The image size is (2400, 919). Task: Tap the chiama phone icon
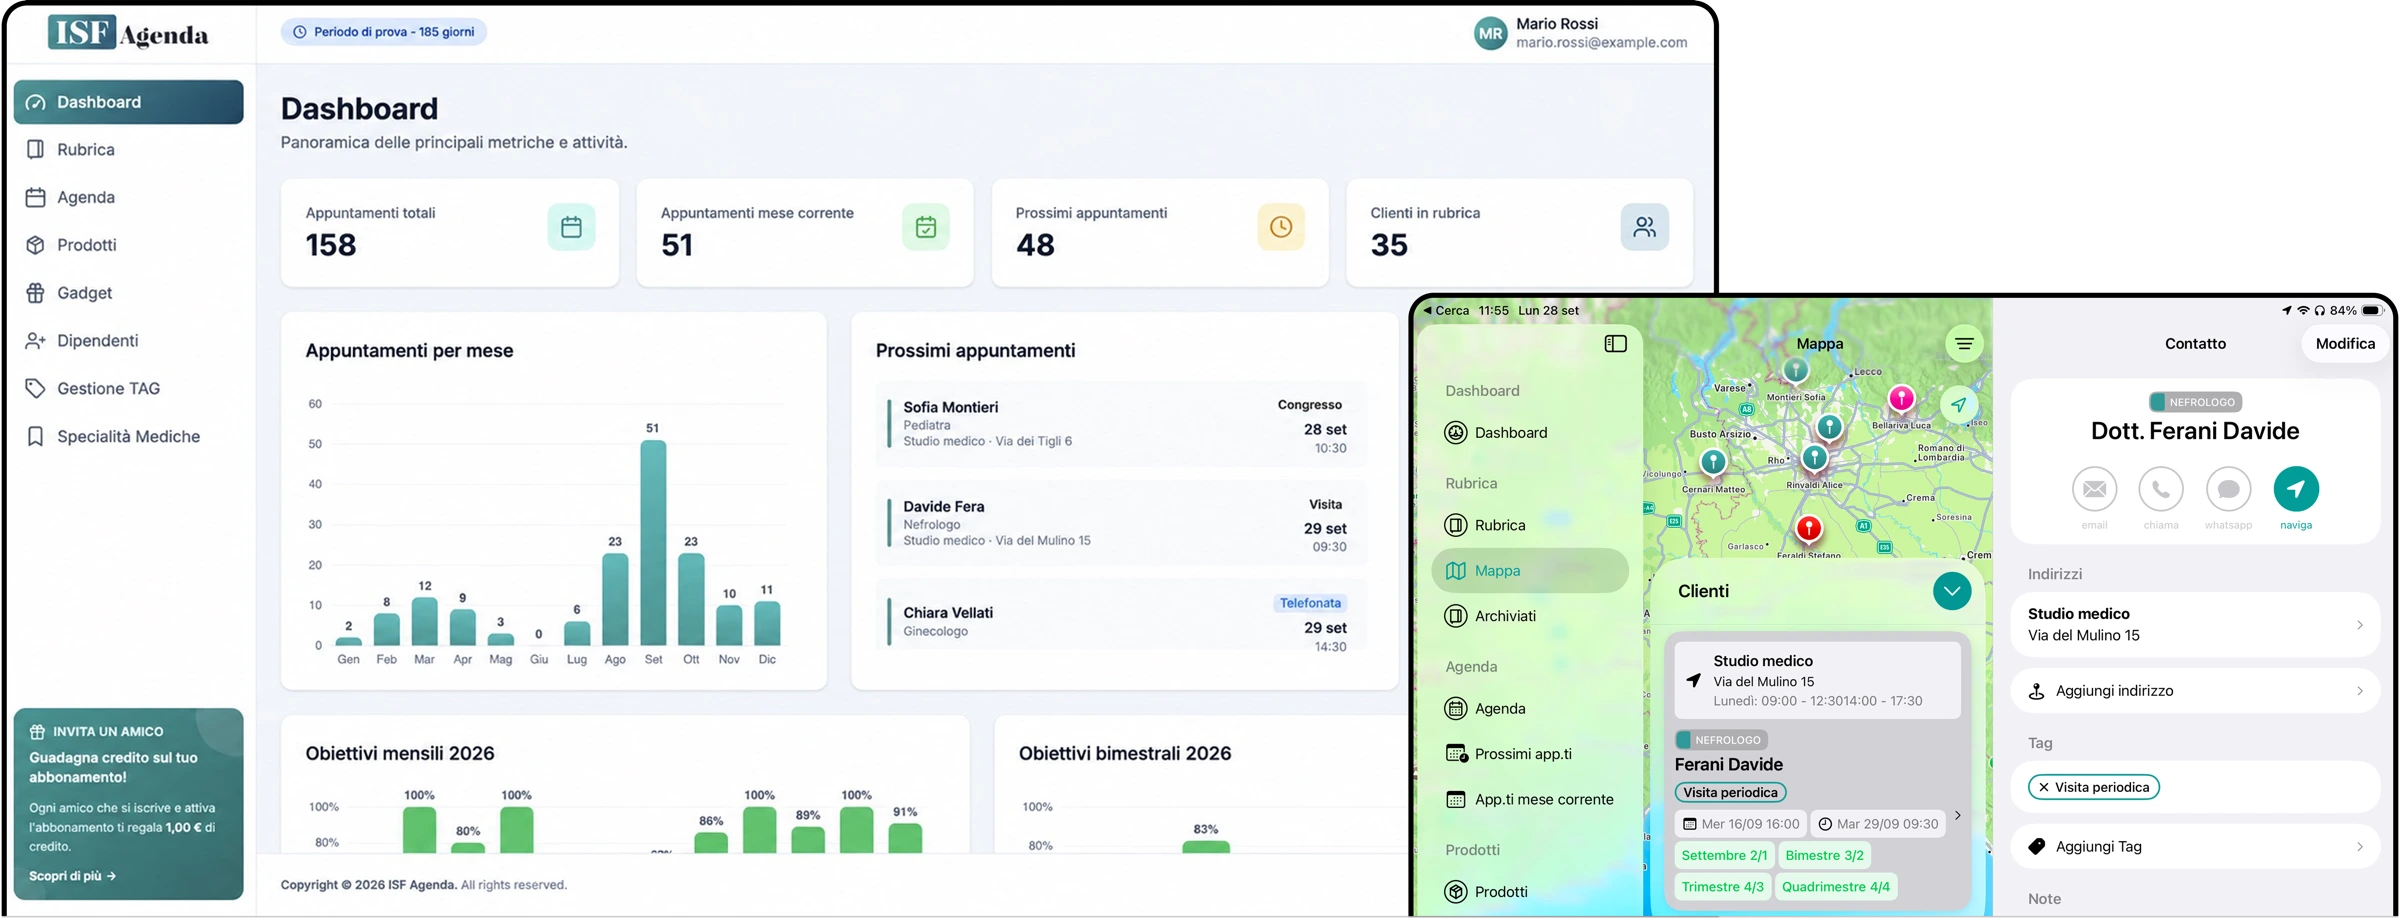pos(2160,489)
